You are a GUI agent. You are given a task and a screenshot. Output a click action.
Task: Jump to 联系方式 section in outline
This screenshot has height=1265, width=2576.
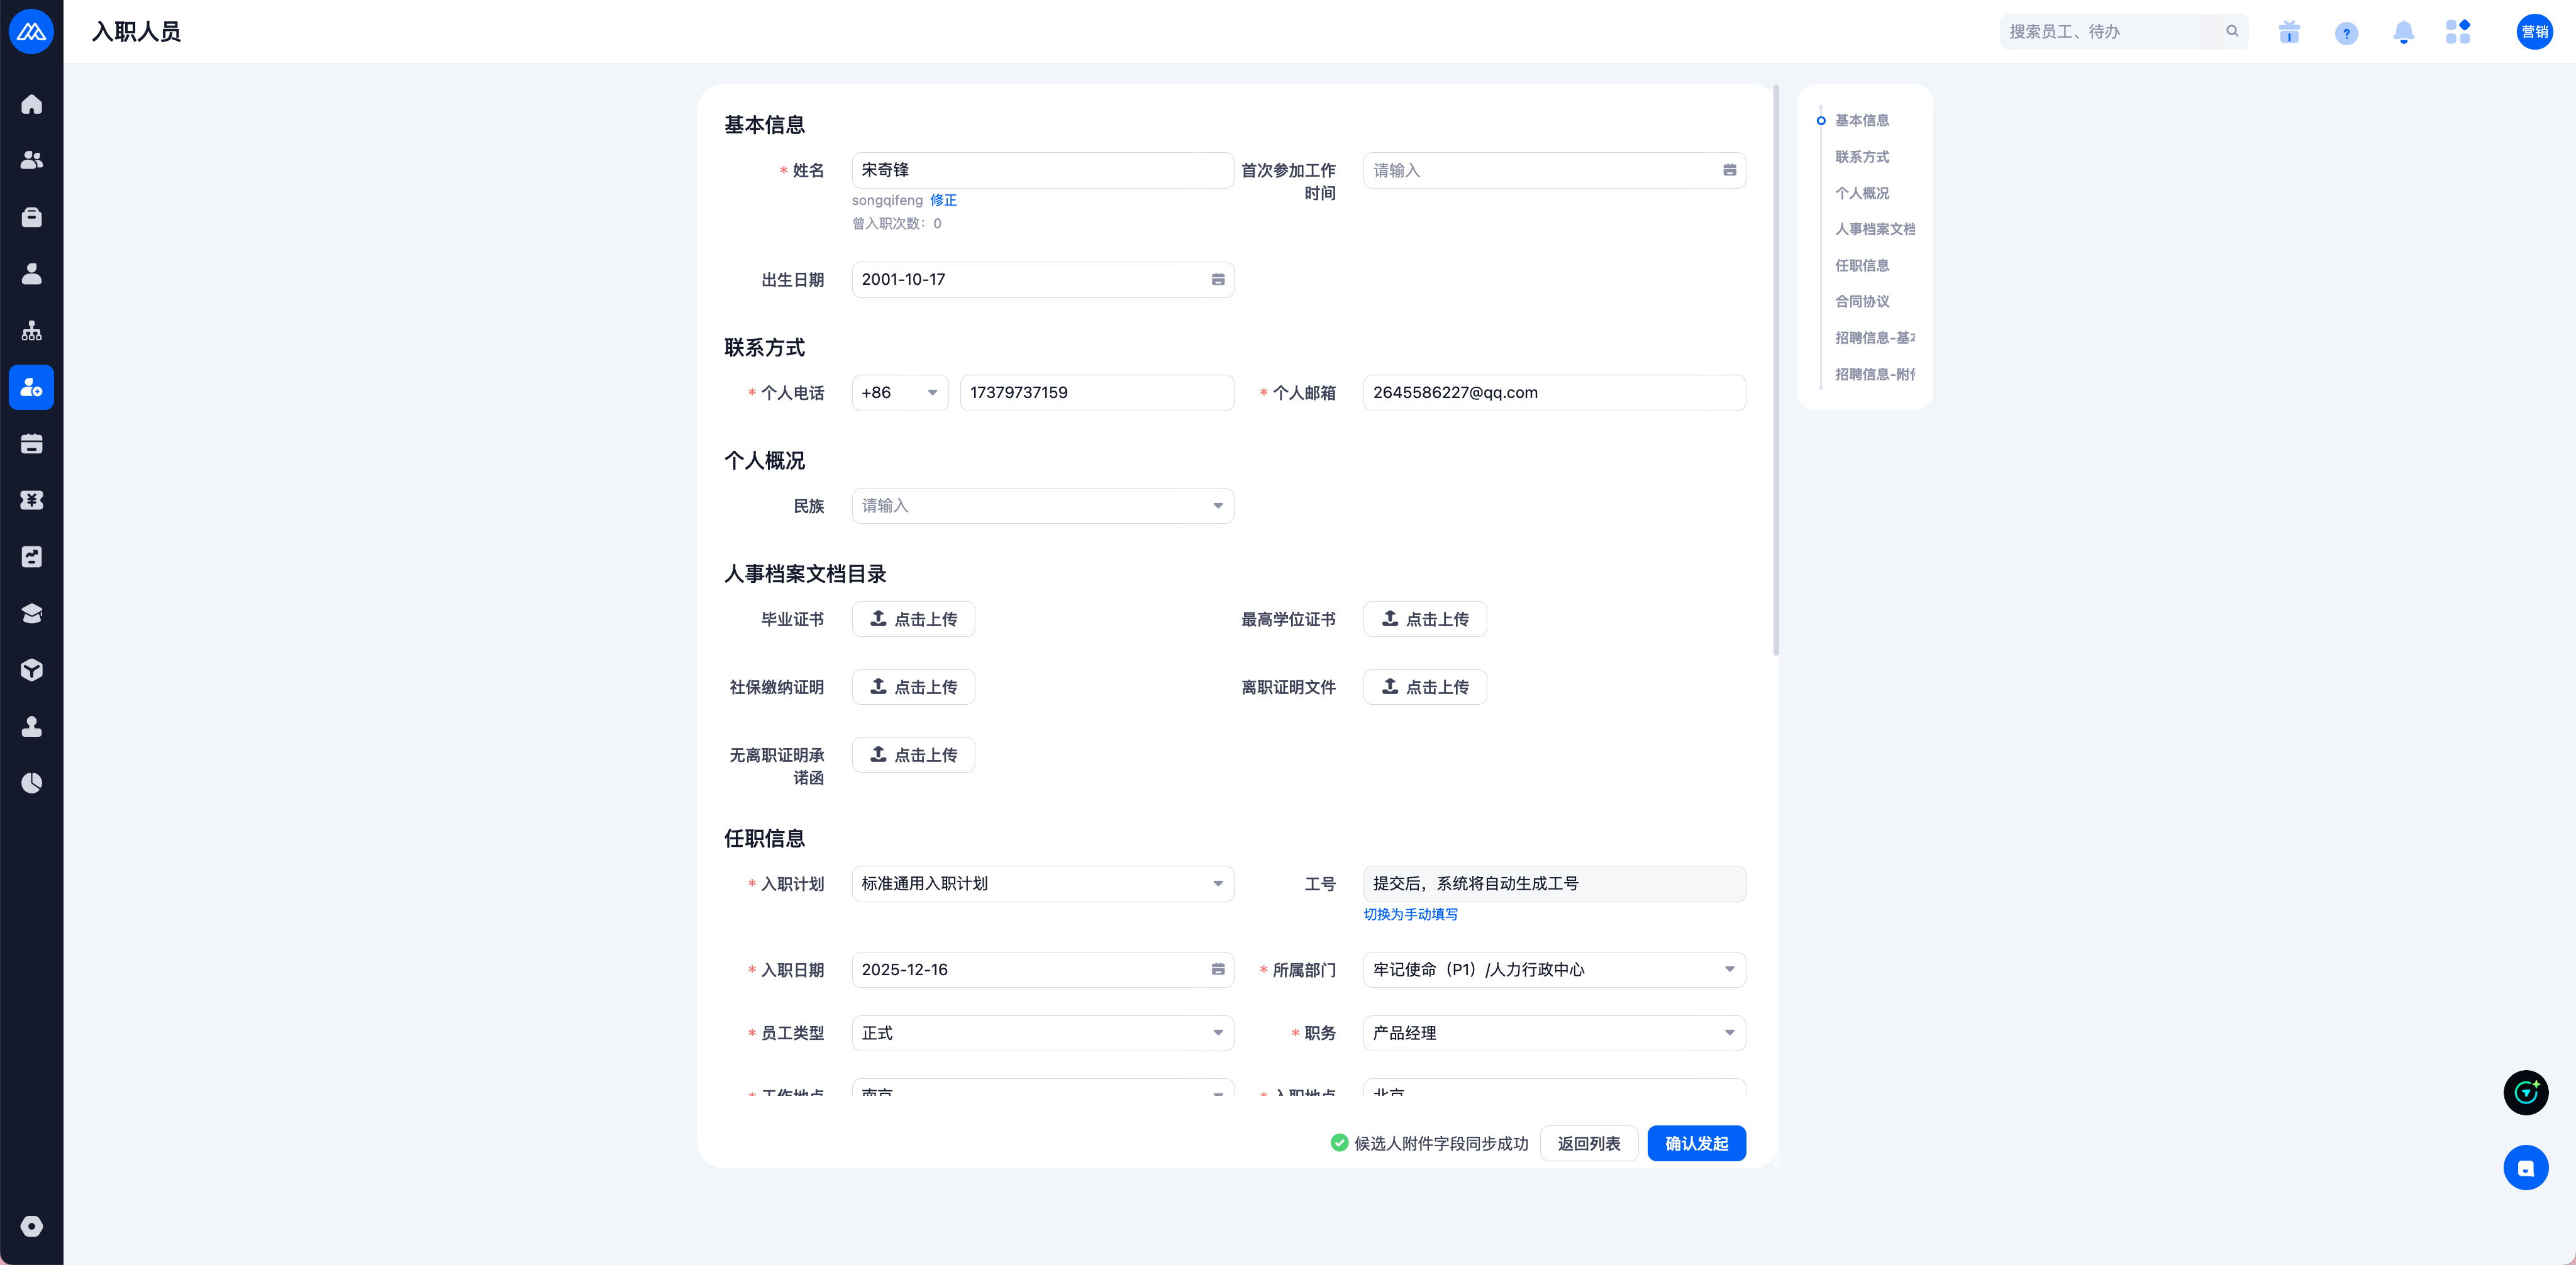(1861, 157)
